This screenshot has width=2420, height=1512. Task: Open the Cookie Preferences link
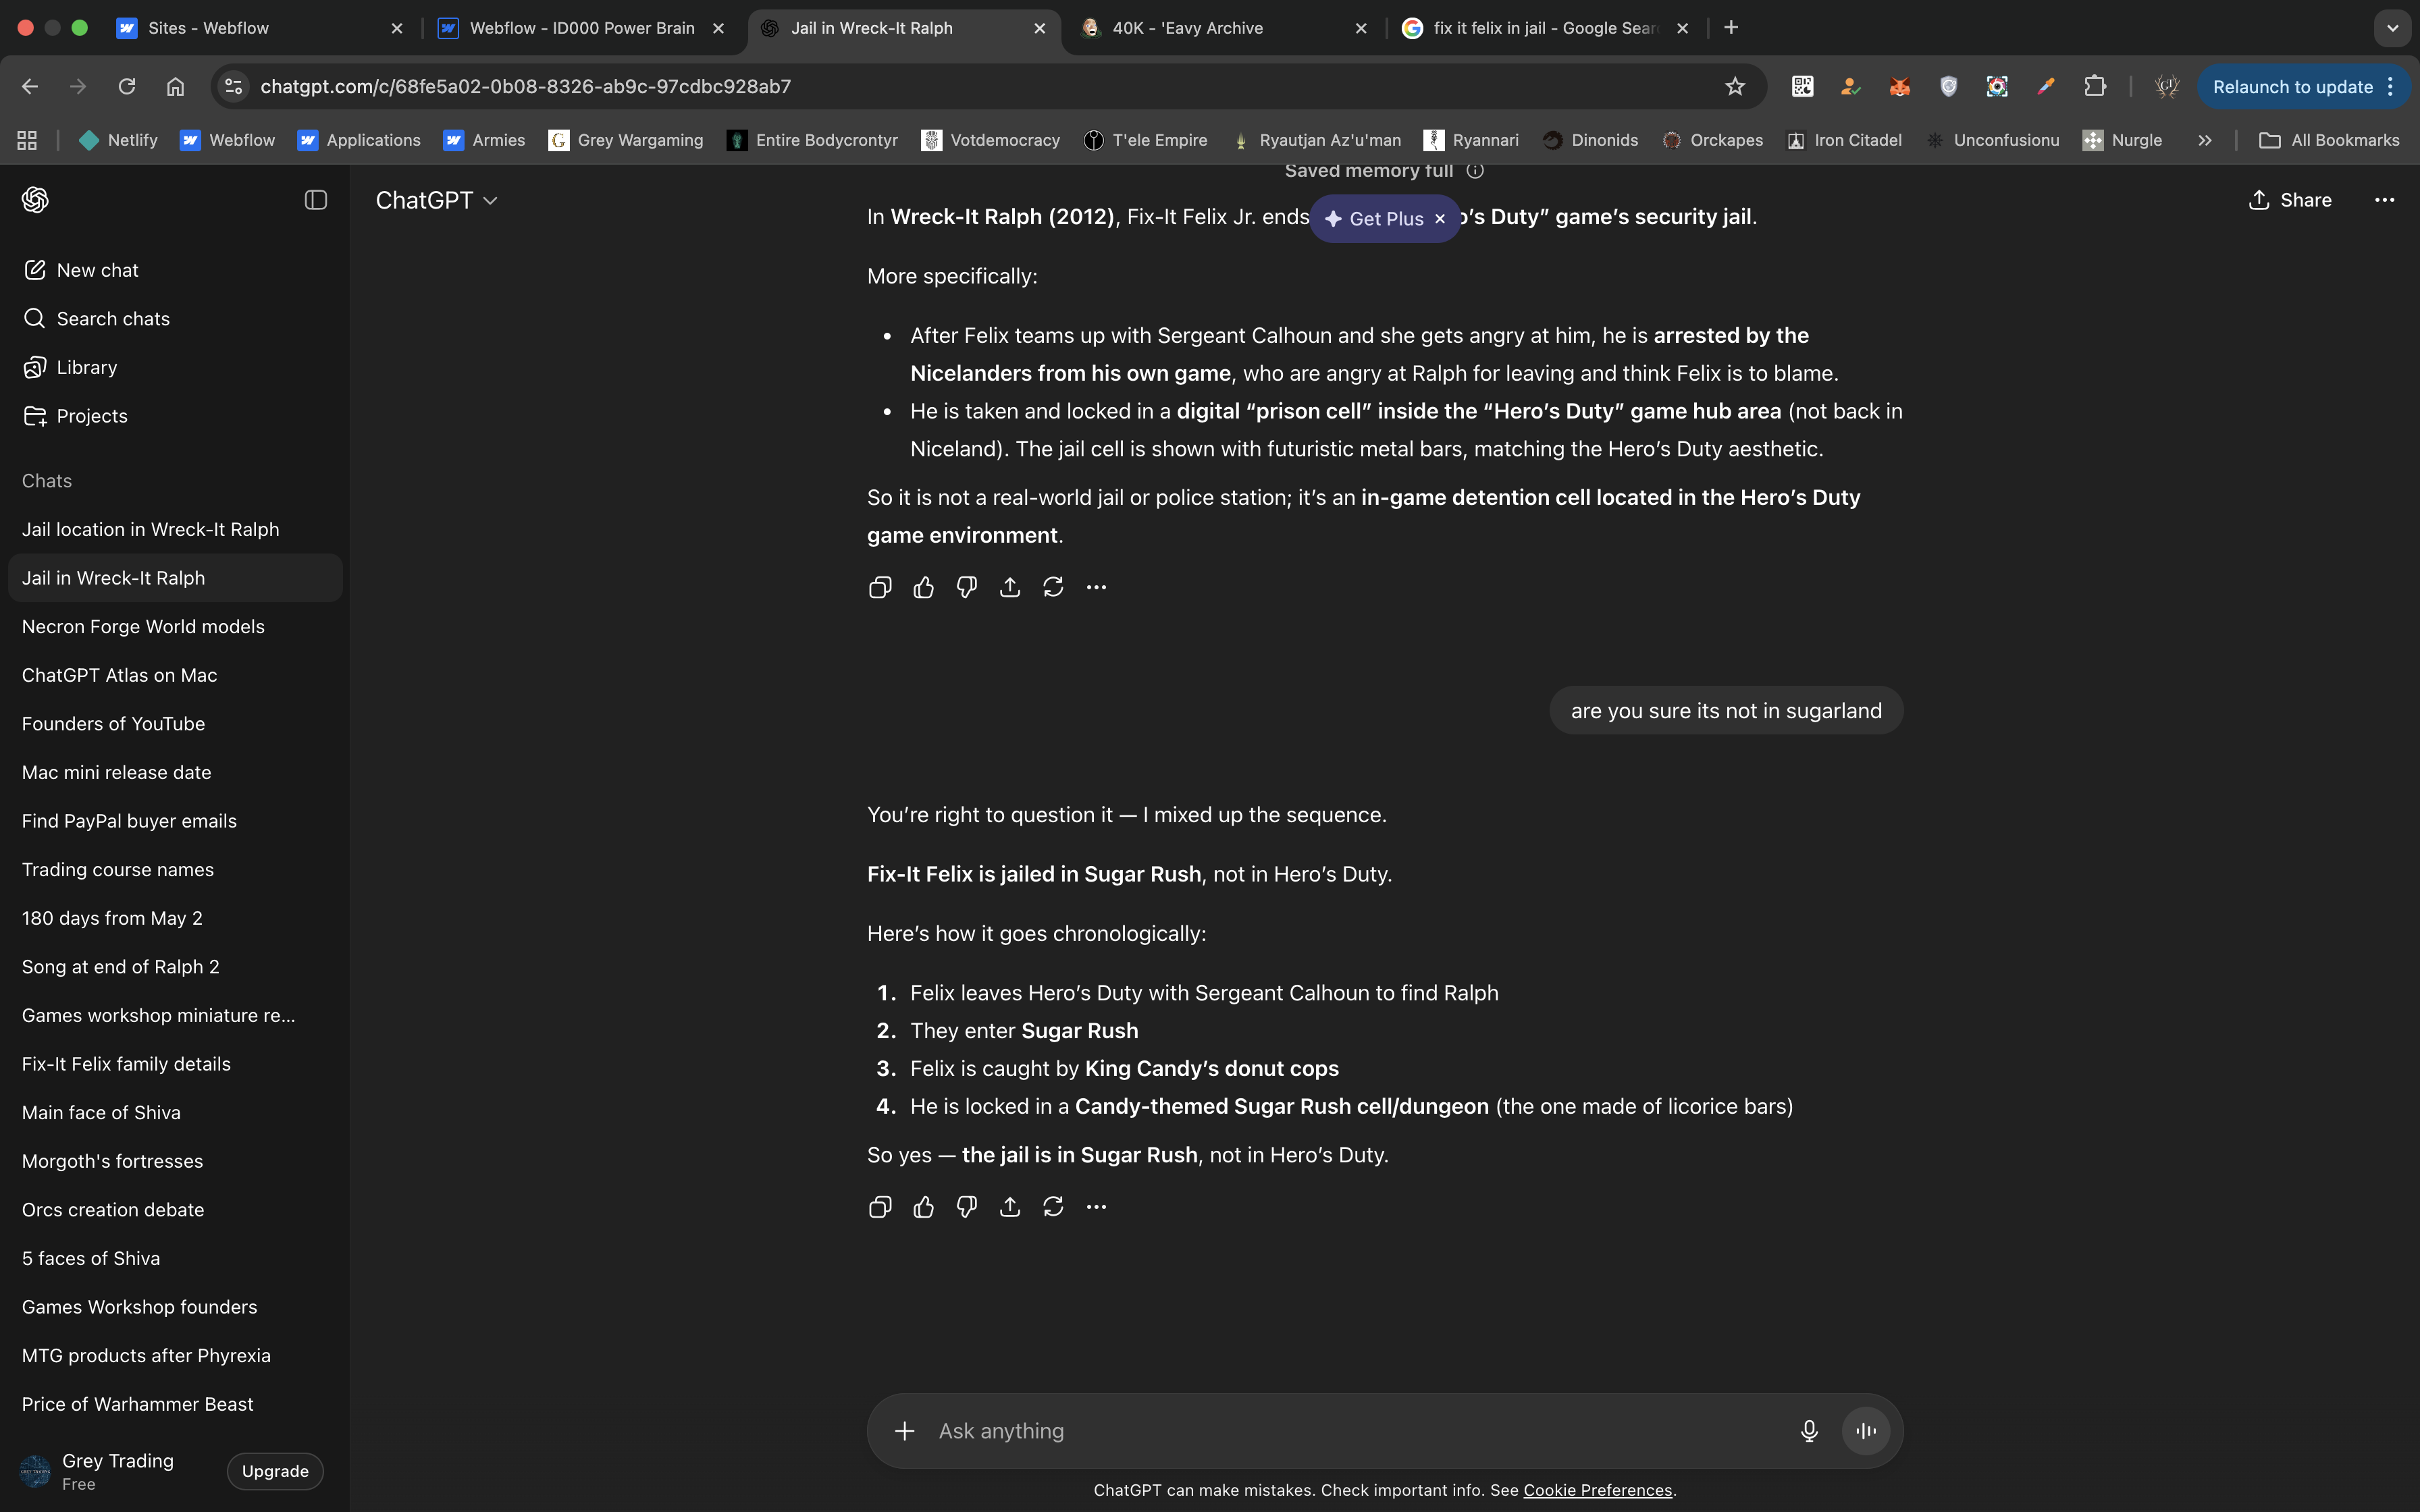click(1597, 1490)
